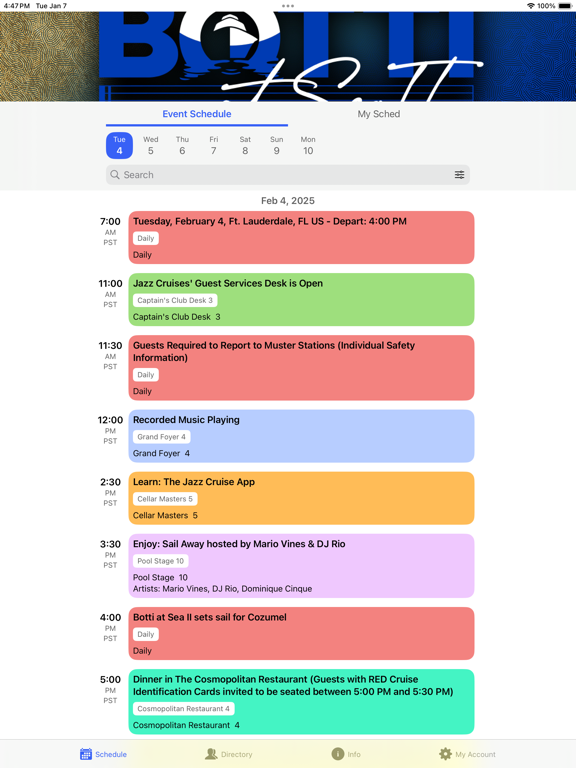This screenshot has width=576, height=768.
Task: Tap the 7:00 AM PST time label
Action: point(110,231)
